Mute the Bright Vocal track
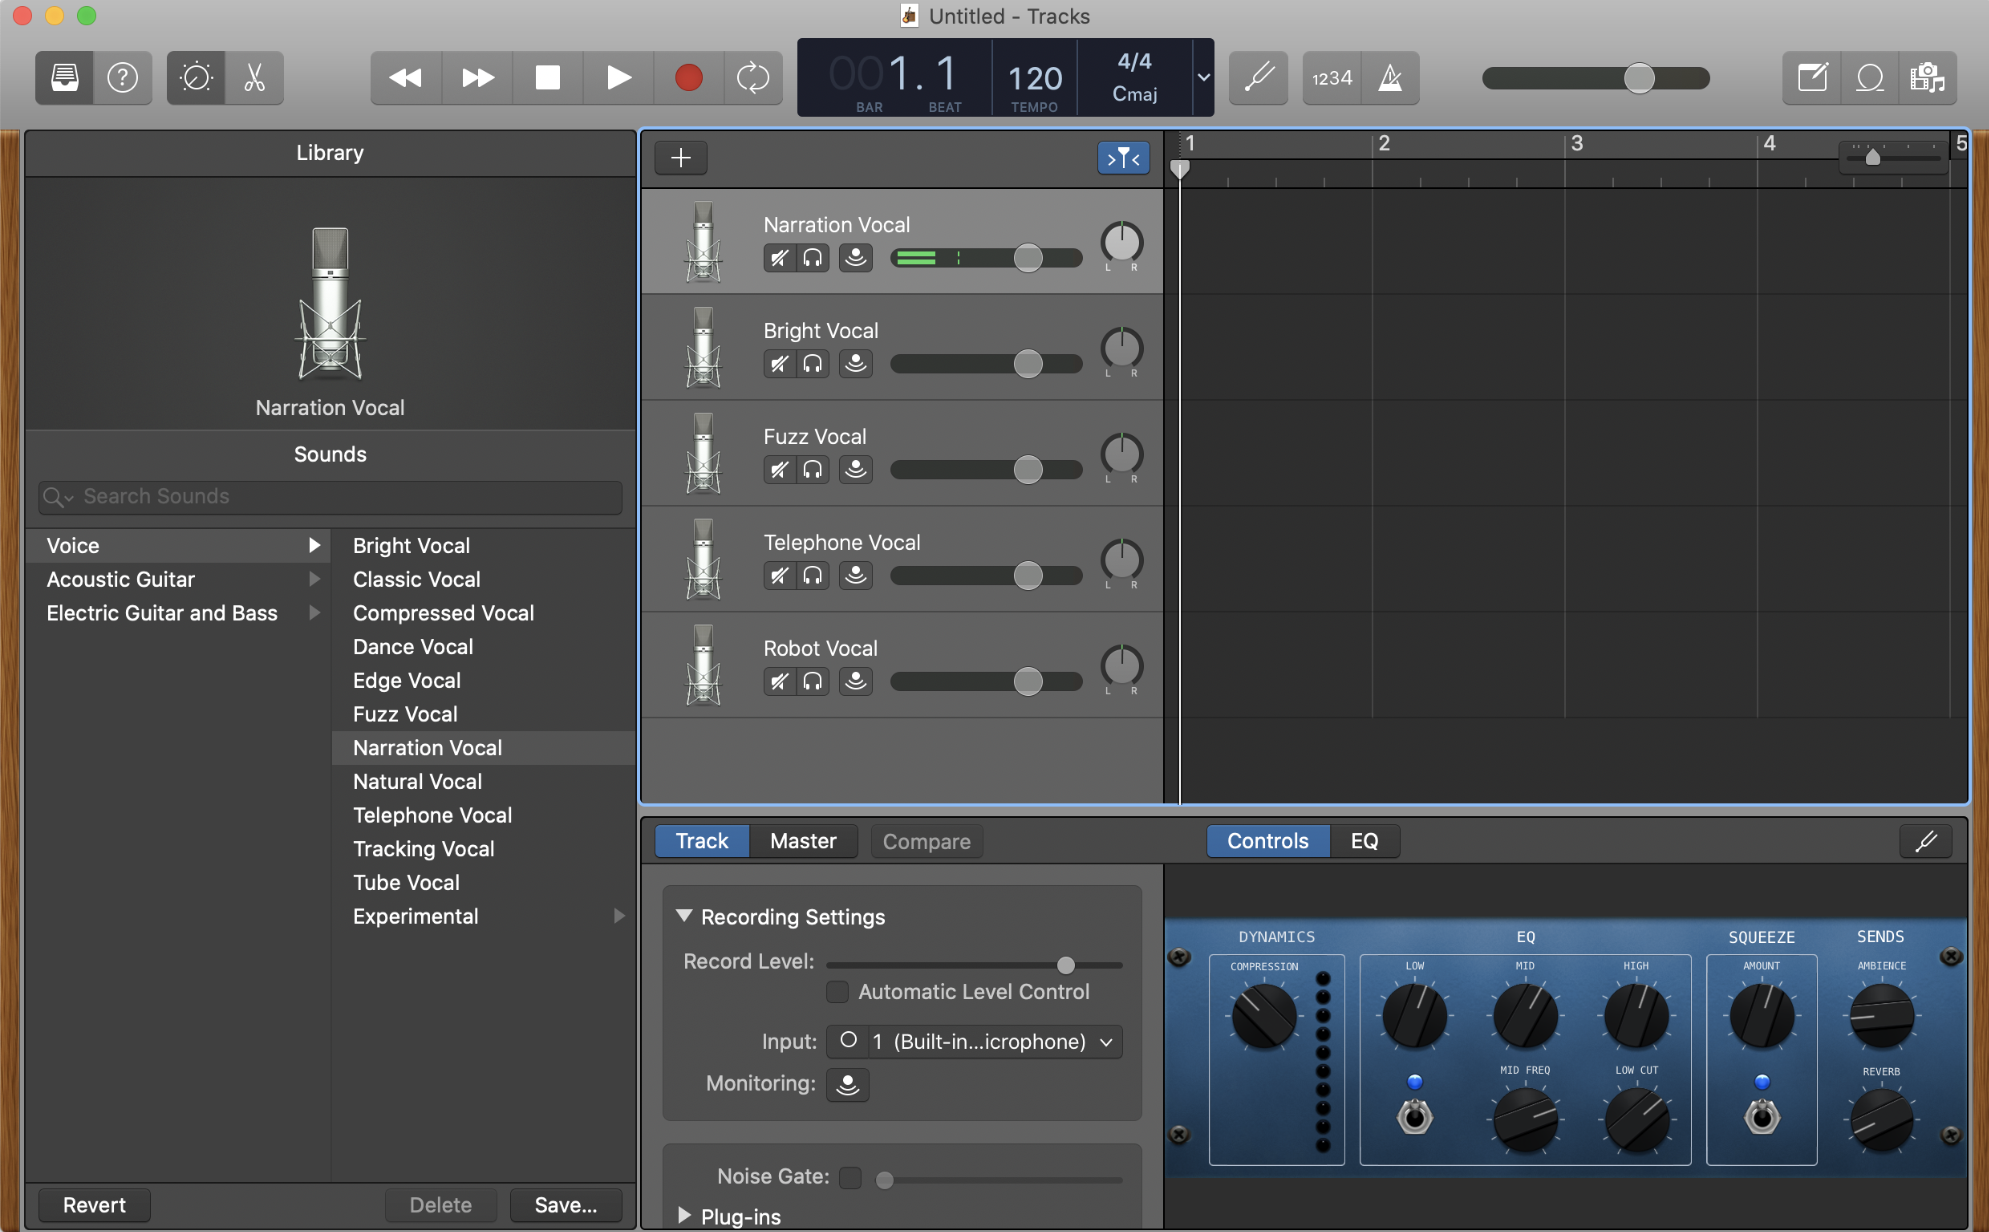 coord(779,363)
